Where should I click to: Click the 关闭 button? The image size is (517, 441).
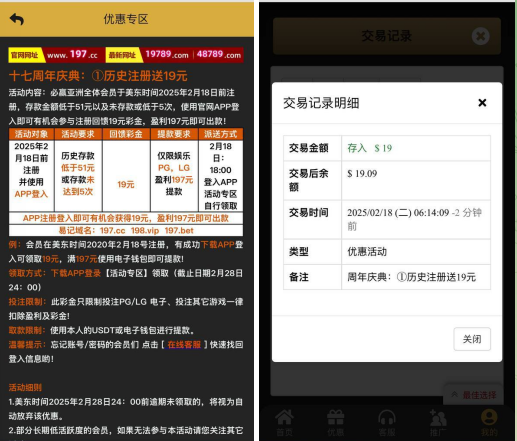tap(472, 339)
